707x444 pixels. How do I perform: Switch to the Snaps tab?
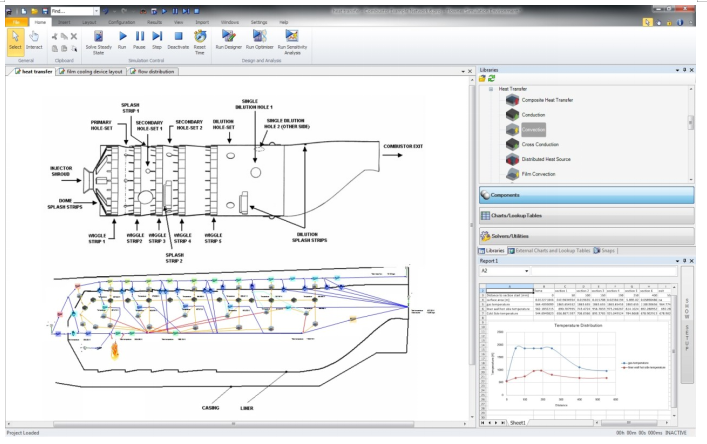[604, 251]
